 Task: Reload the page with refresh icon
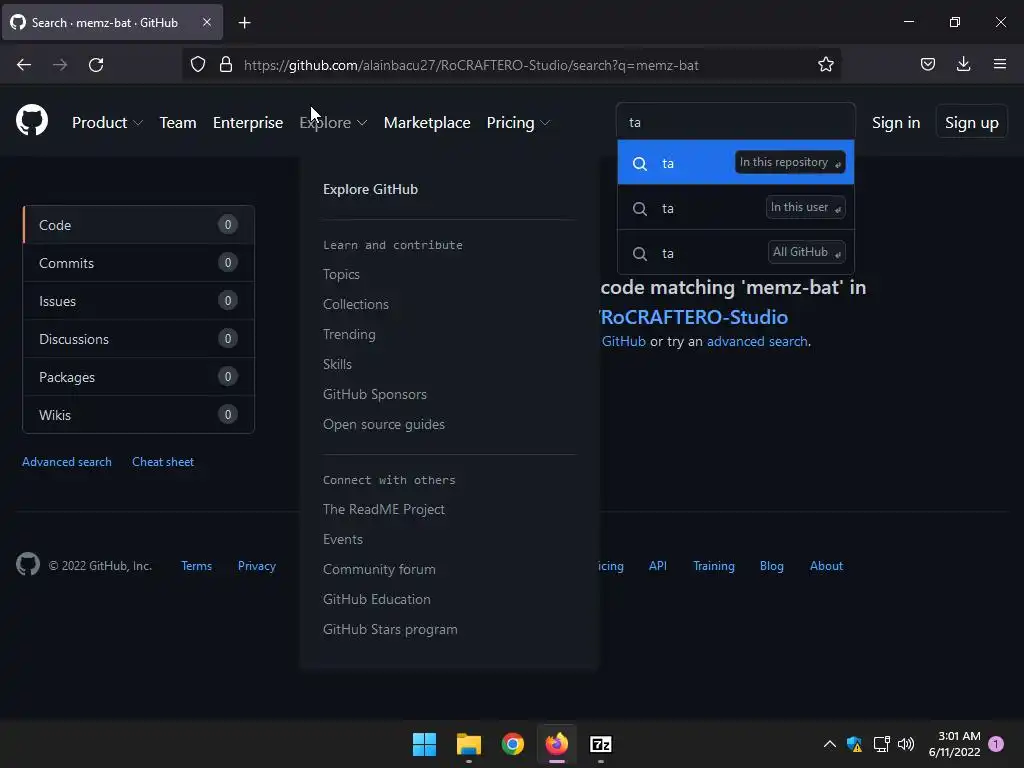pyautogui.click(x=96, y=65)
